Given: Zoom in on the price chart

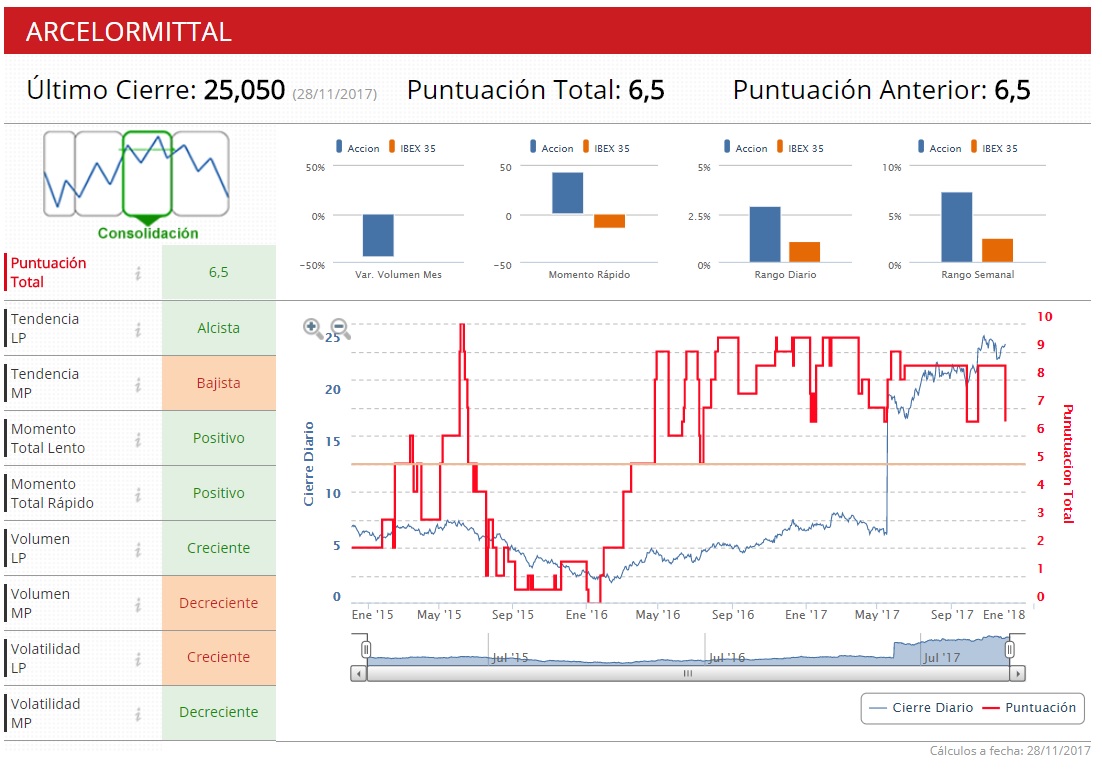Looking at the screenshot, I should point(313,328).
